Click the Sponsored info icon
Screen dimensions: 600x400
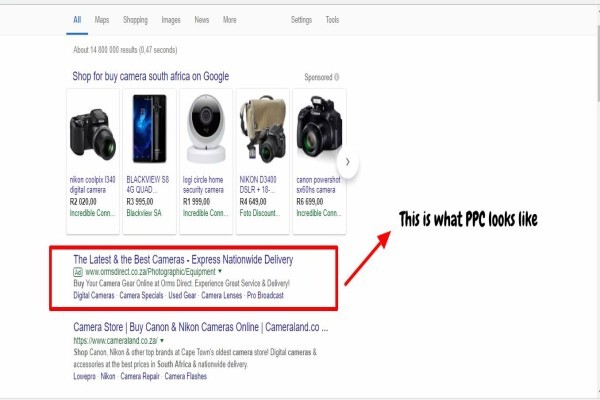point(337,77)
